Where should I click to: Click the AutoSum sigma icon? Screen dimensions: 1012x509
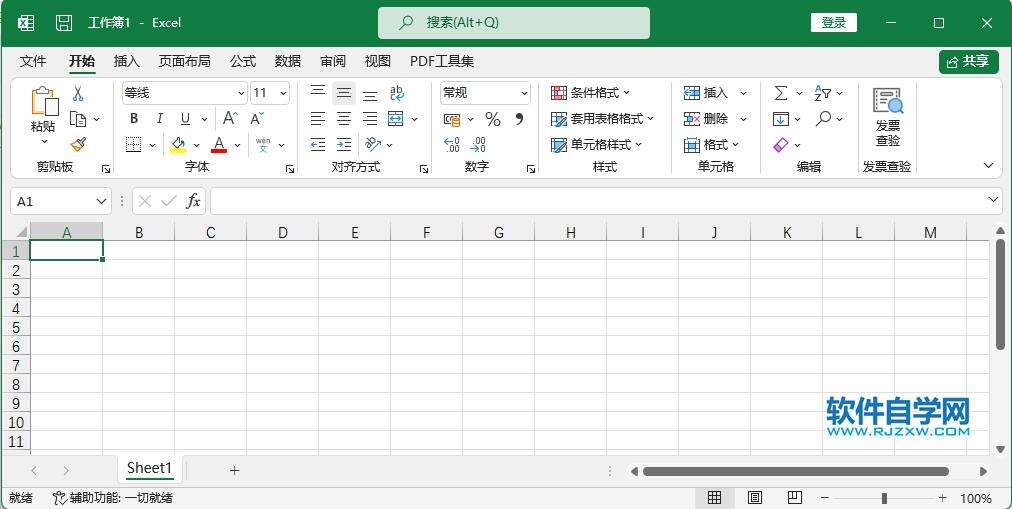click(x=781, y=93)
